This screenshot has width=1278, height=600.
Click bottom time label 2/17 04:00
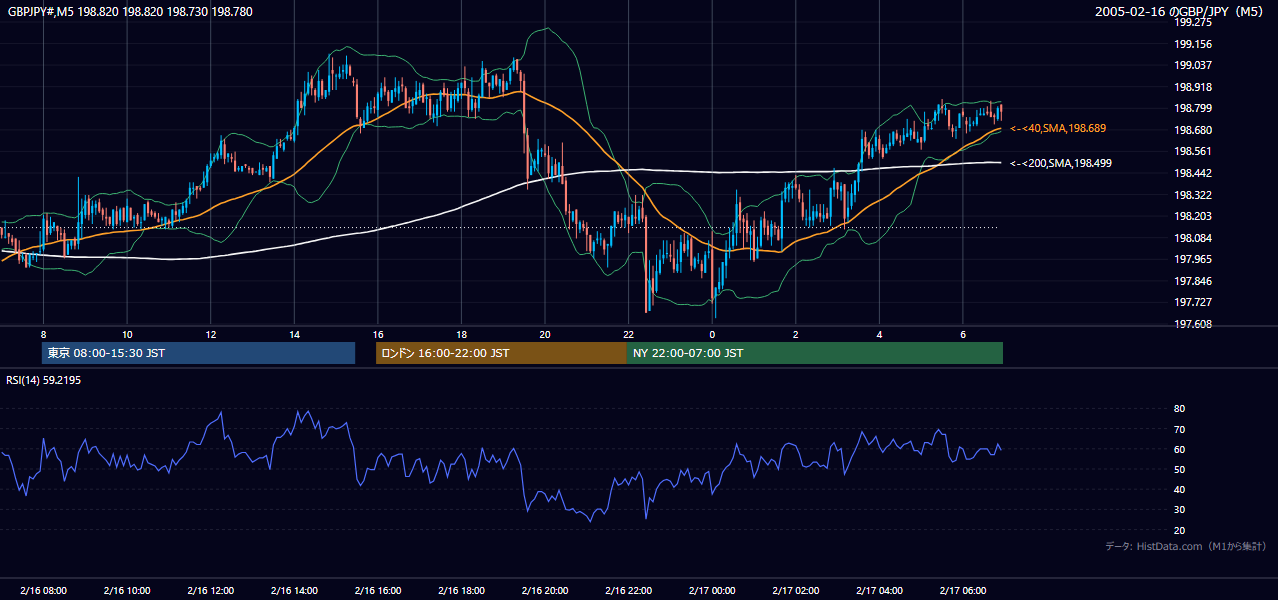click(x=878, y=591)
